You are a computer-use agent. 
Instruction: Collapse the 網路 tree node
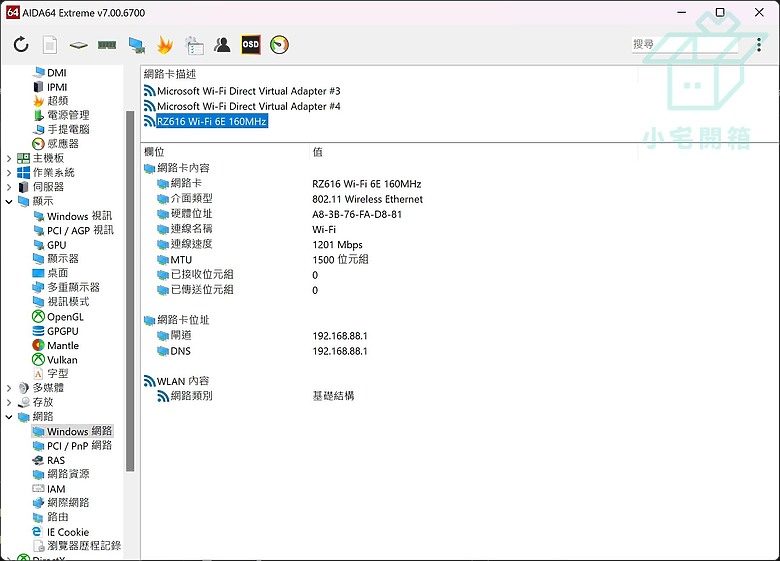(8, 417)
